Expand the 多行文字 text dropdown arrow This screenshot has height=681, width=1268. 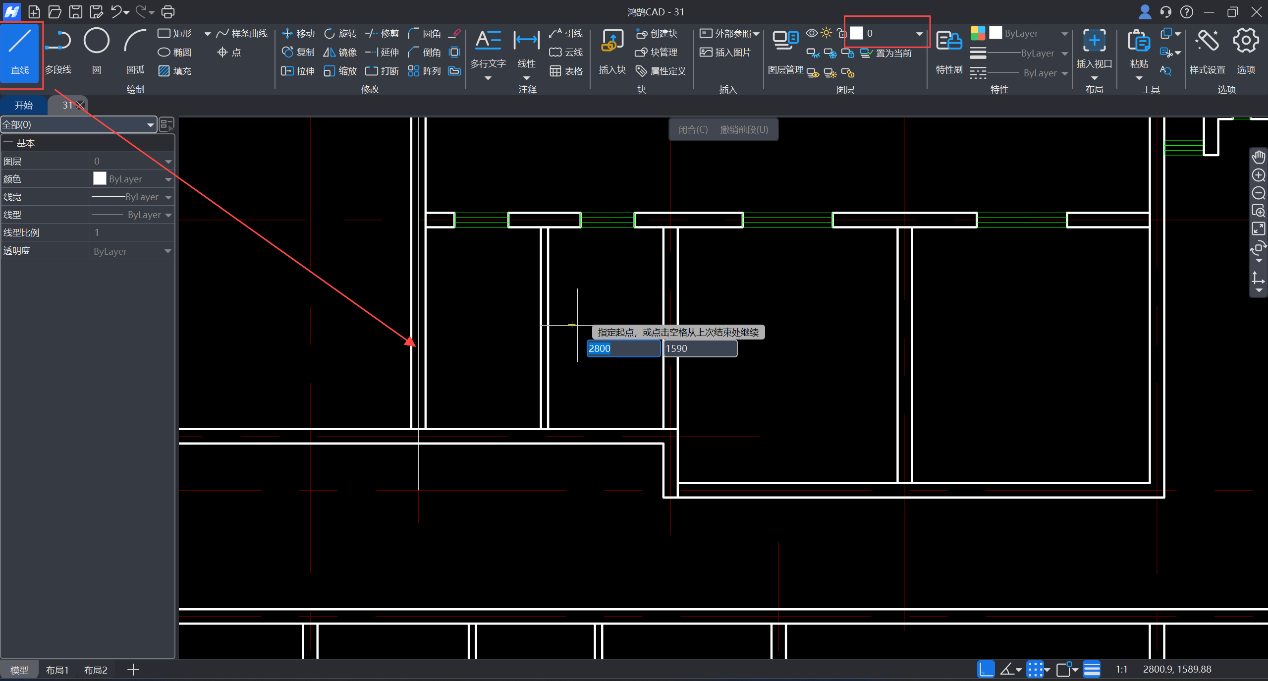coord(488,77)
